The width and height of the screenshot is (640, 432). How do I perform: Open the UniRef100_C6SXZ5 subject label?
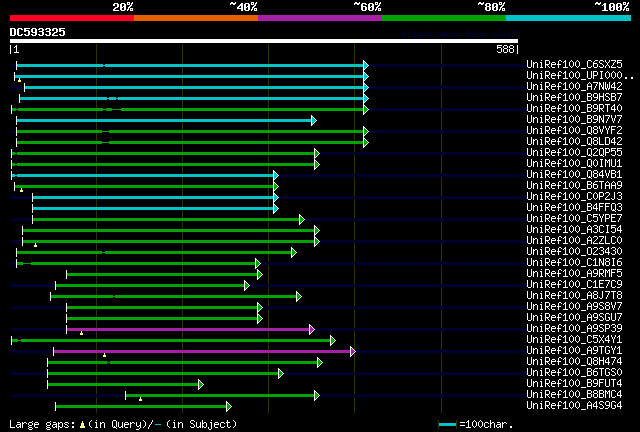(574, 64)
